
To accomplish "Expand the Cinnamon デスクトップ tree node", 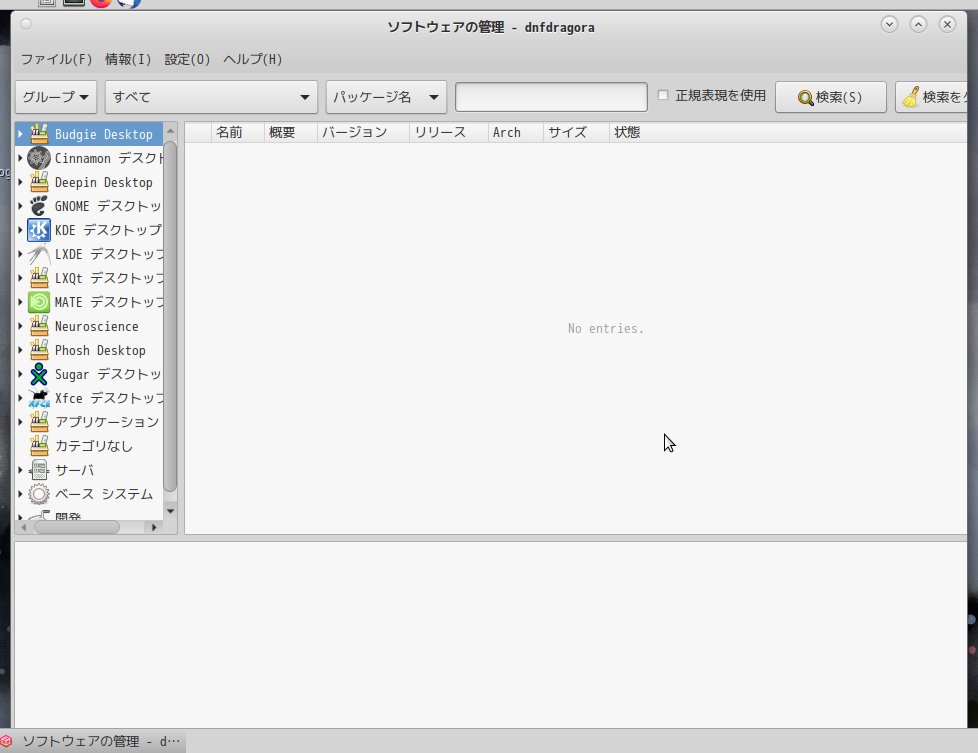I will 20,158.
